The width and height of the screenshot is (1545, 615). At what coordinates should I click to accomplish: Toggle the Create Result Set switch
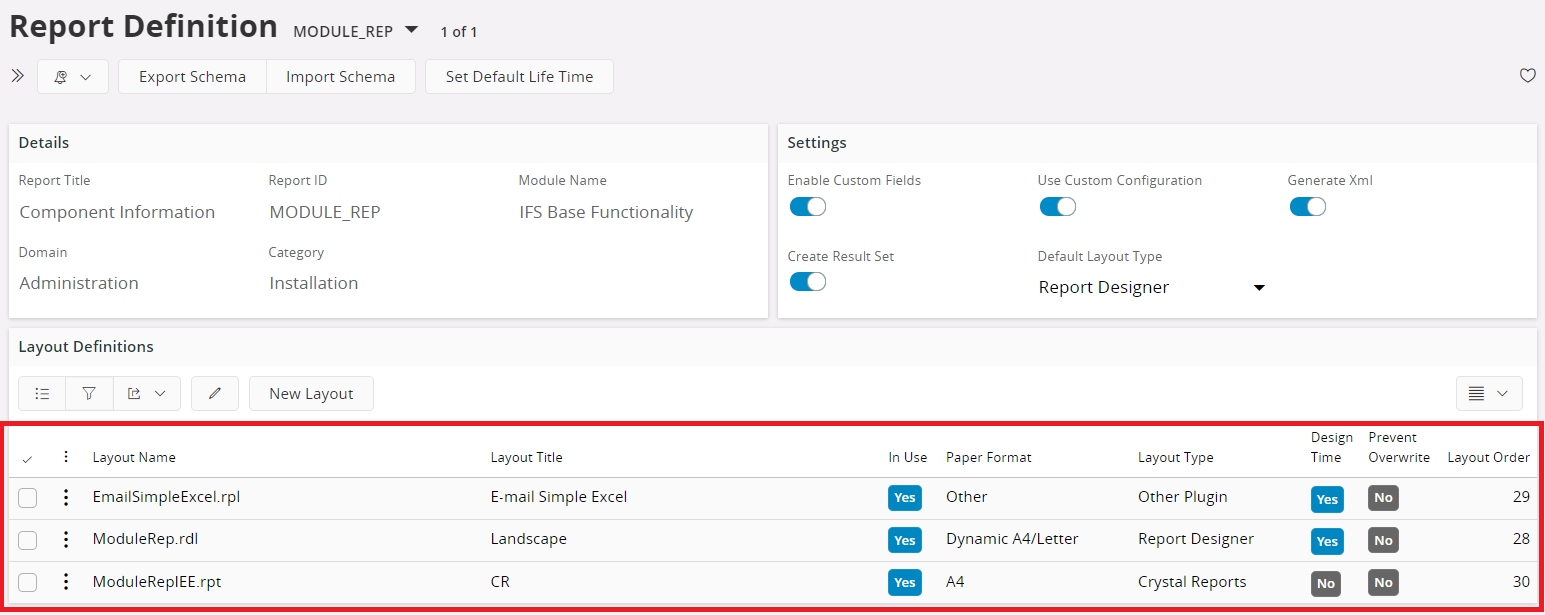click(807, 282)
